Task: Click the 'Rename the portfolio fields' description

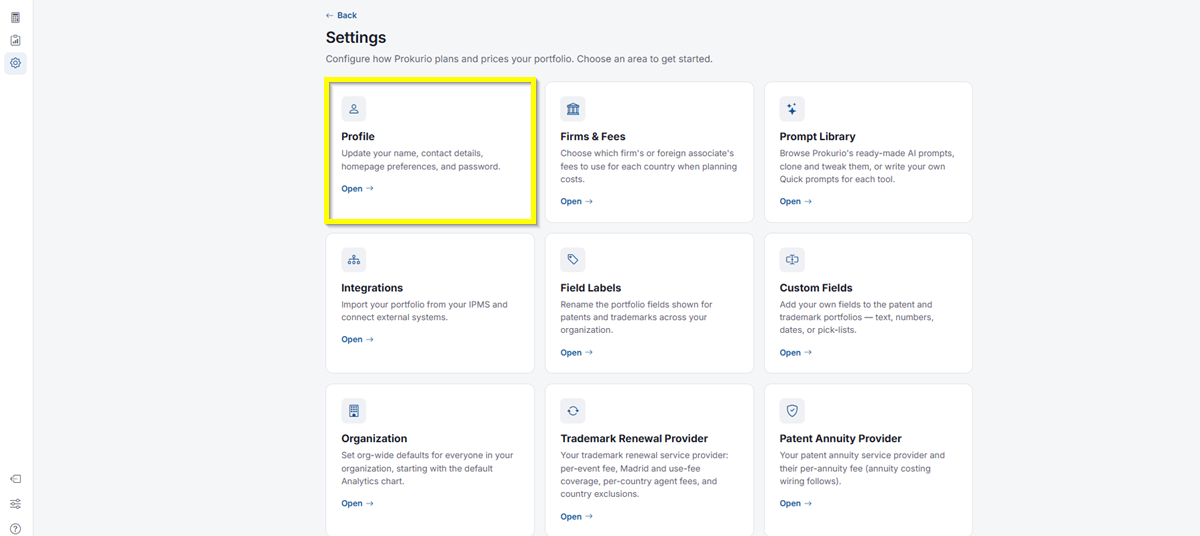Action: click(636, 317)
